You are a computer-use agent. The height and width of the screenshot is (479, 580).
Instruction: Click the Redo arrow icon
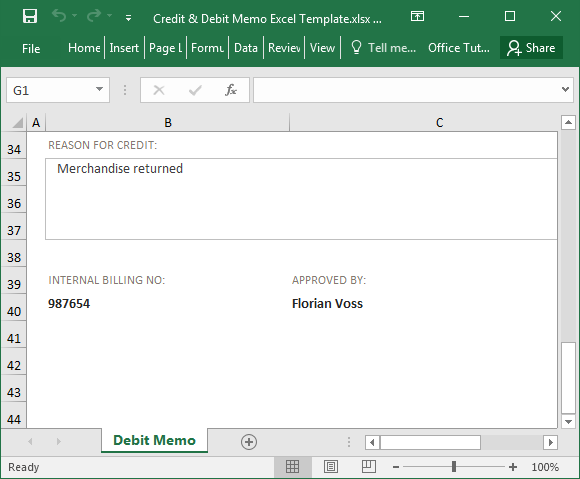point(94,16)
